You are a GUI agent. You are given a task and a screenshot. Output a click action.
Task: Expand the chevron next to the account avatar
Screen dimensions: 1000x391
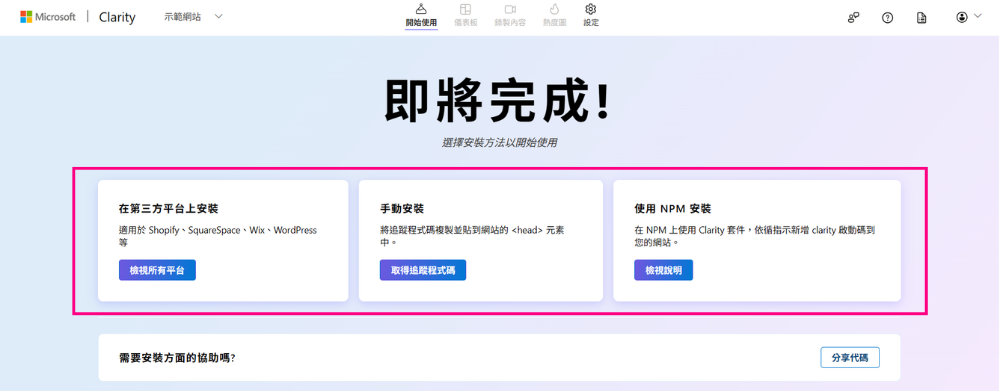tap(977, 16)
